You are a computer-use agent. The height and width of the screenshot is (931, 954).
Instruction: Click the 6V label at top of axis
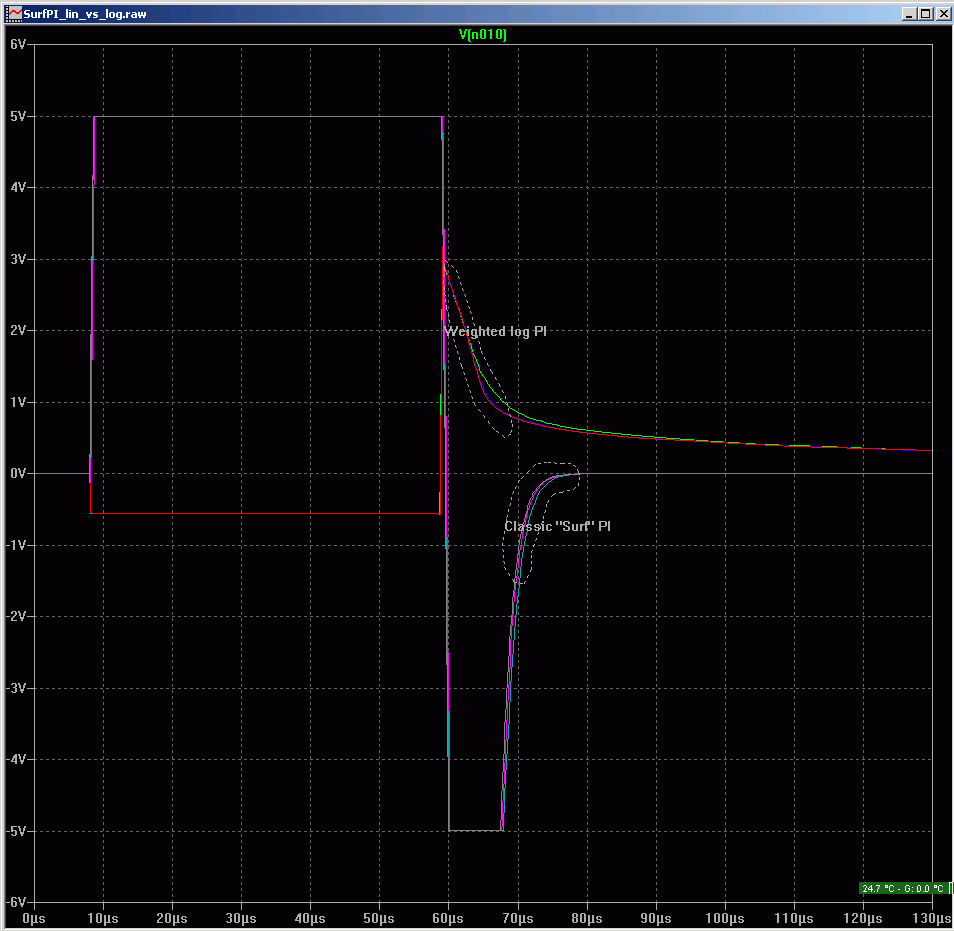17,45
